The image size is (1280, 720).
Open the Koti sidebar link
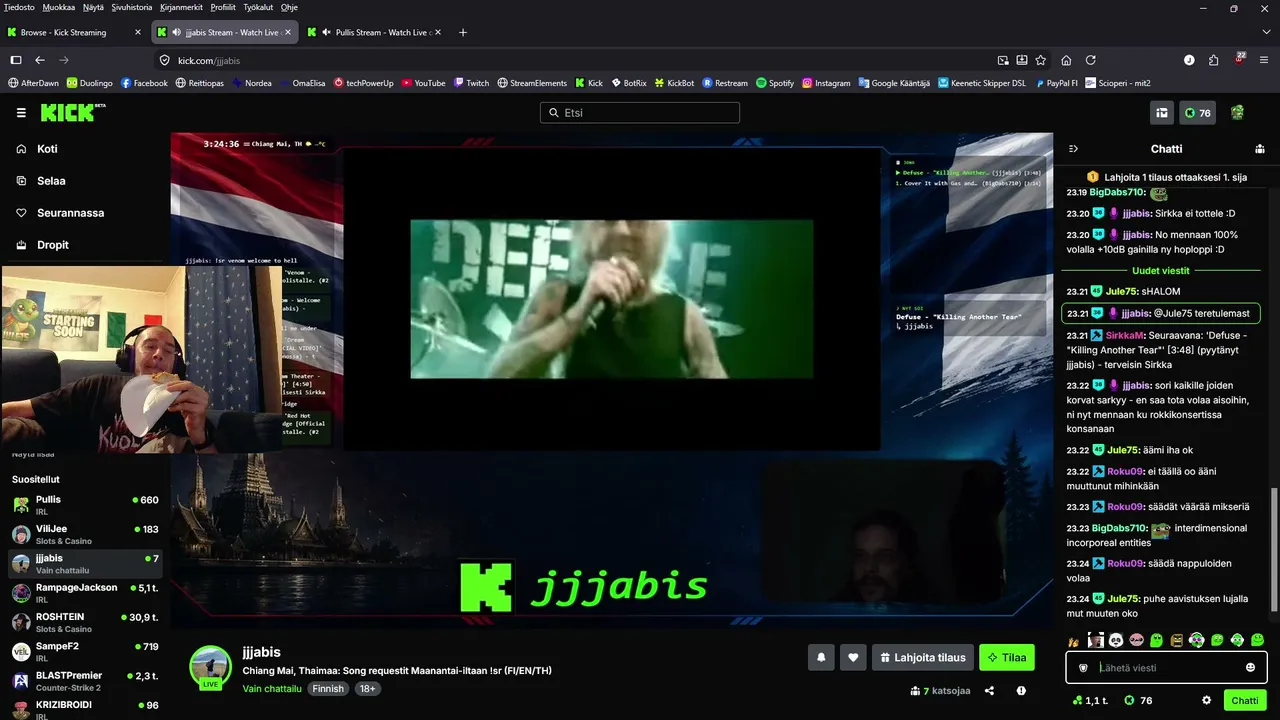(47, 149)
